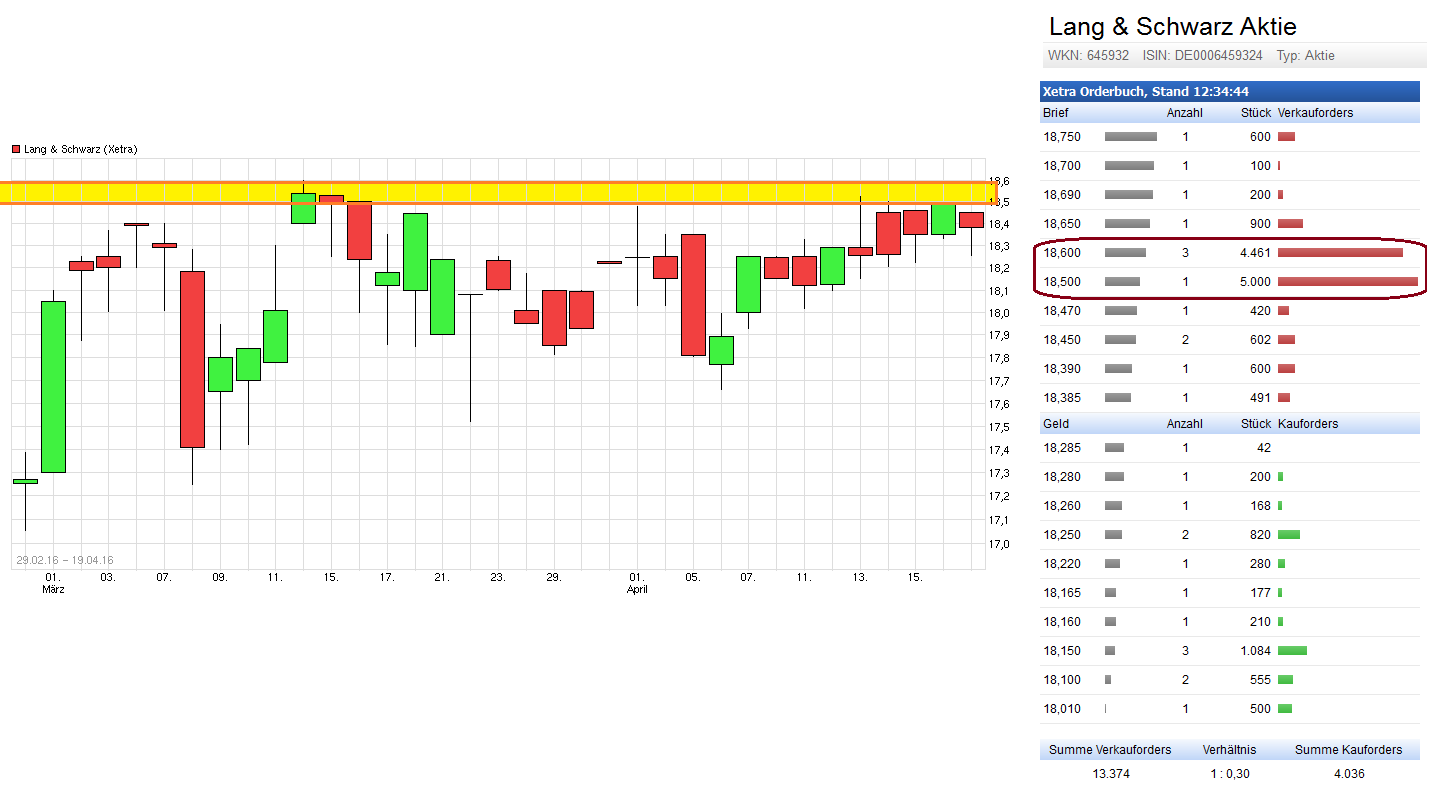Select the WKN number 645932
The height and width of the screenshot is (790, 1433).
(x=1107, y=56)
